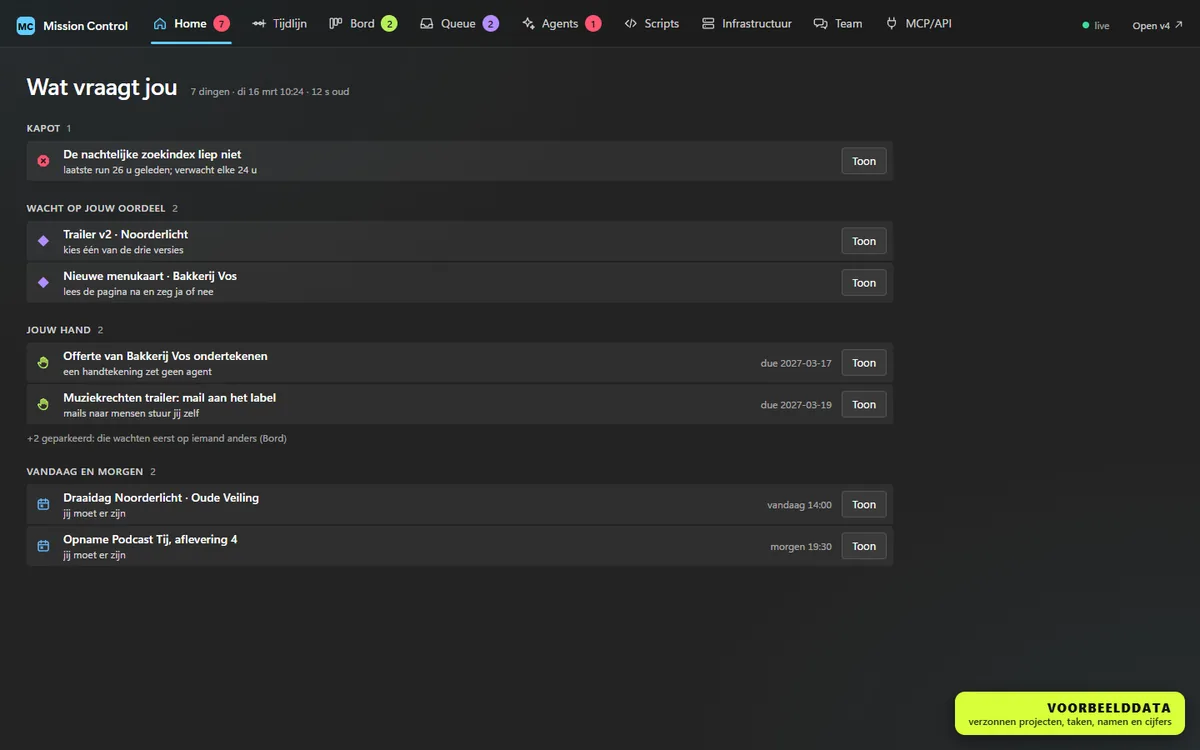
Task: Click the timeline icon beside Tijdlijn
Action: click(x=259, y=23)
